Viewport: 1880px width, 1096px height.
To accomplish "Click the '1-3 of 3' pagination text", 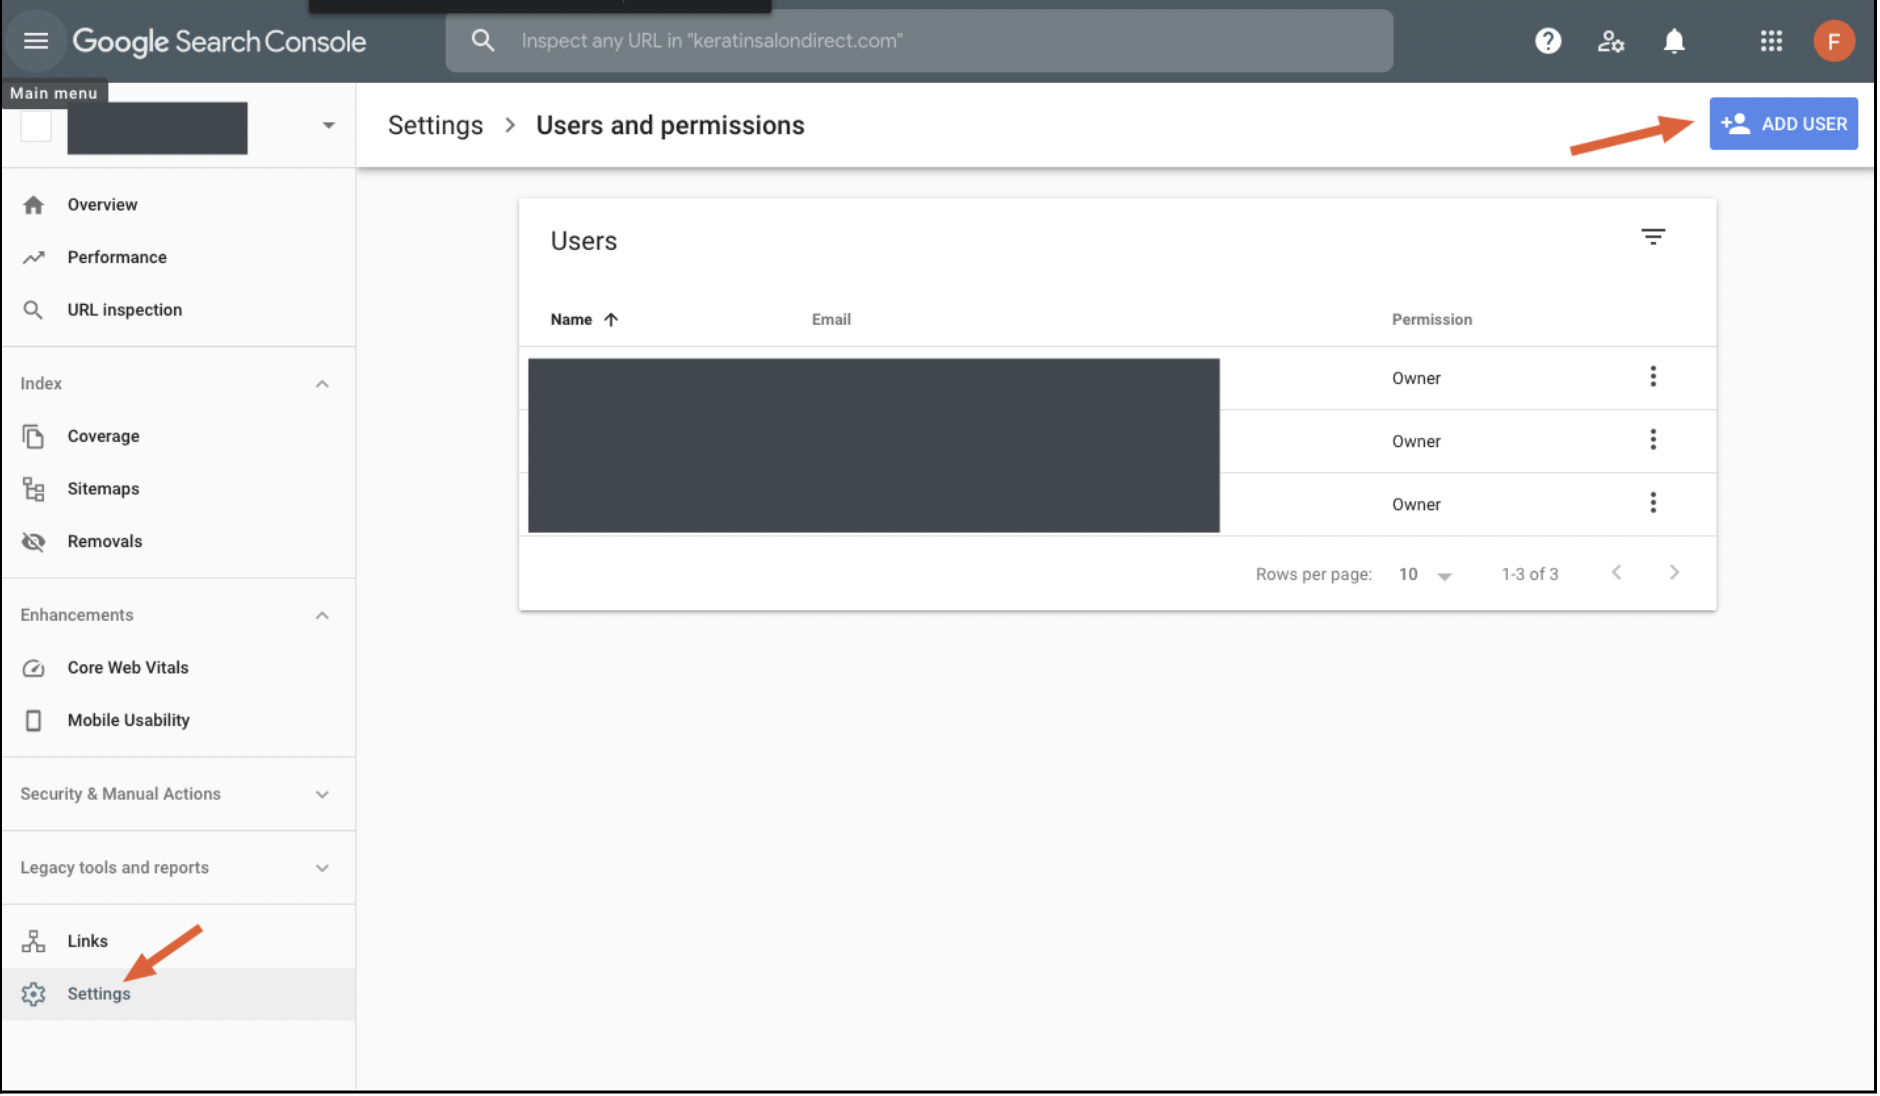I will (x=1529, y=575).
